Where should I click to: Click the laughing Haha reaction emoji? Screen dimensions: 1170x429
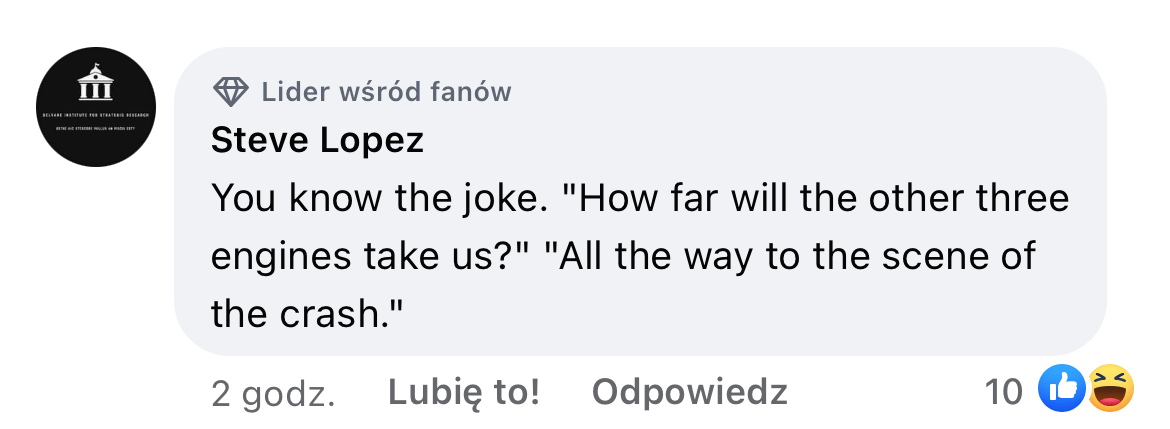pos(1111,390)
